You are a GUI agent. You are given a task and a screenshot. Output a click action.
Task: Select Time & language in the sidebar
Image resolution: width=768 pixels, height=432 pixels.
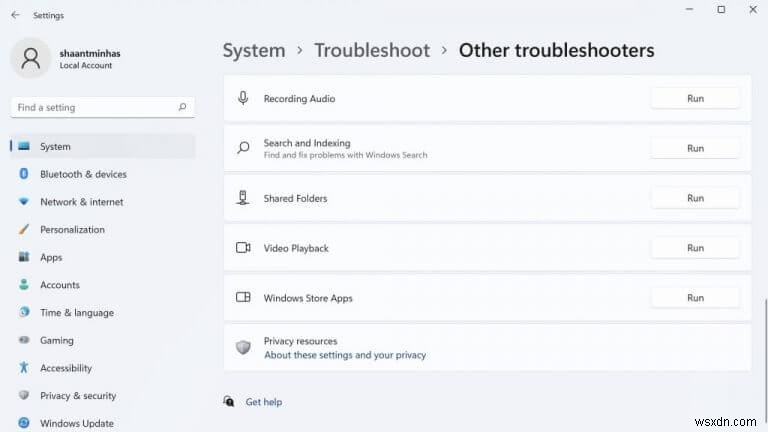pos(76,313)
